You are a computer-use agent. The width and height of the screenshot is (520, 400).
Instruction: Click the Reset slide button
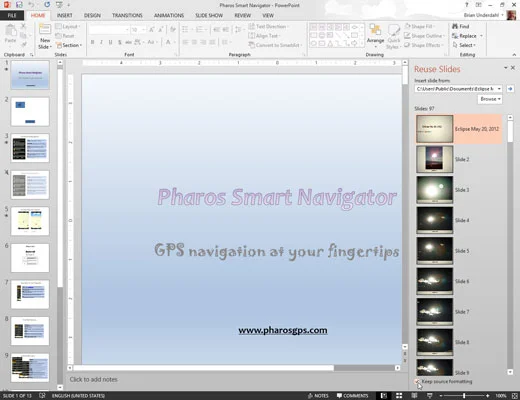(65, 36)
